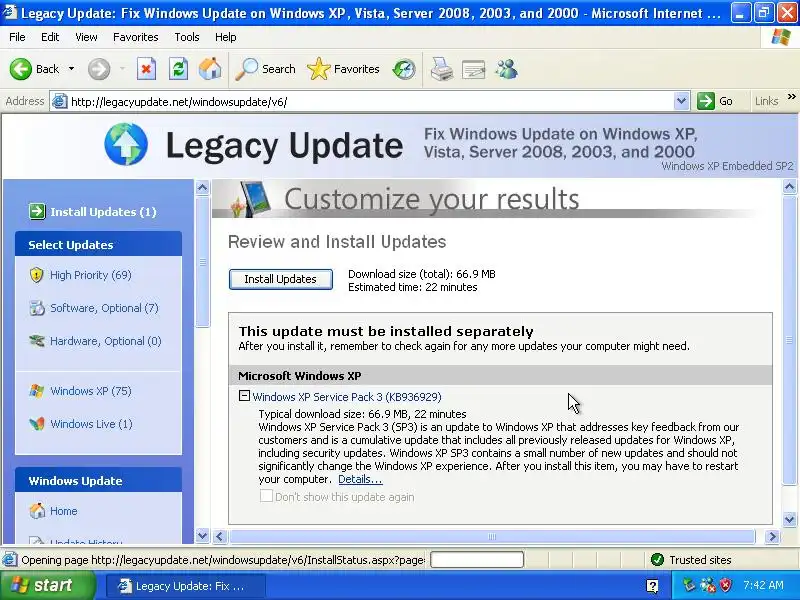Click the main pane scroll down arrow

[x=790, y=520]
